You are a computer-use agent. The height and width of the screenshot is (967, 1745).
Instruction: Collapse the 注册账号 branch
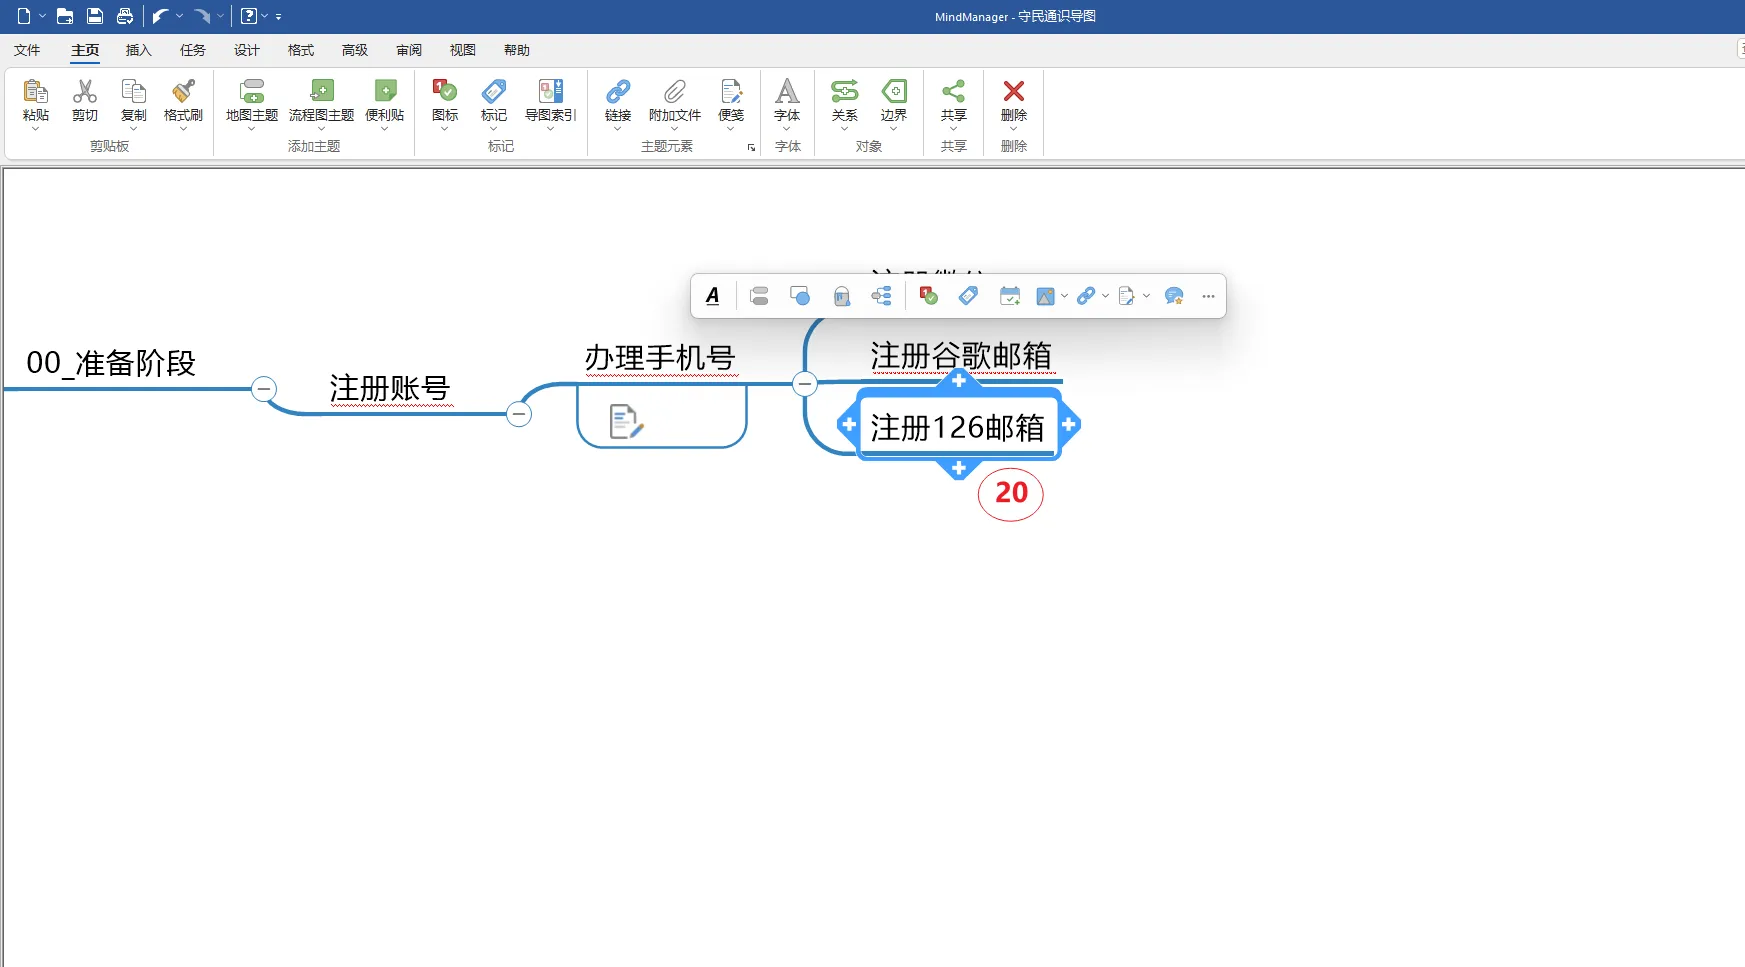coord(519,414)
